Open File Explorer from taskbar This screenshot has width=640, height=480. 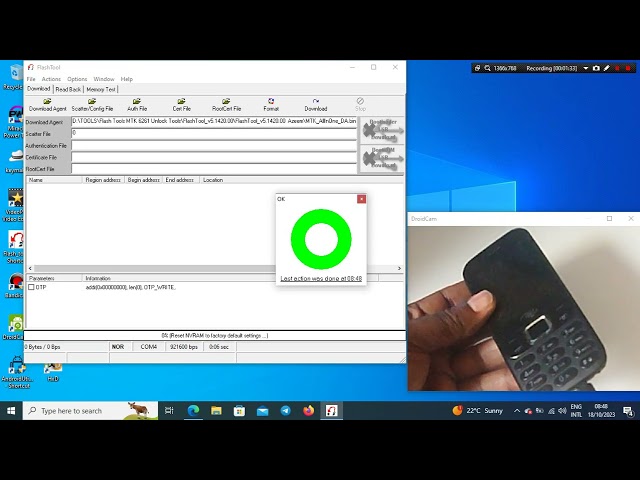coord(216,411)
